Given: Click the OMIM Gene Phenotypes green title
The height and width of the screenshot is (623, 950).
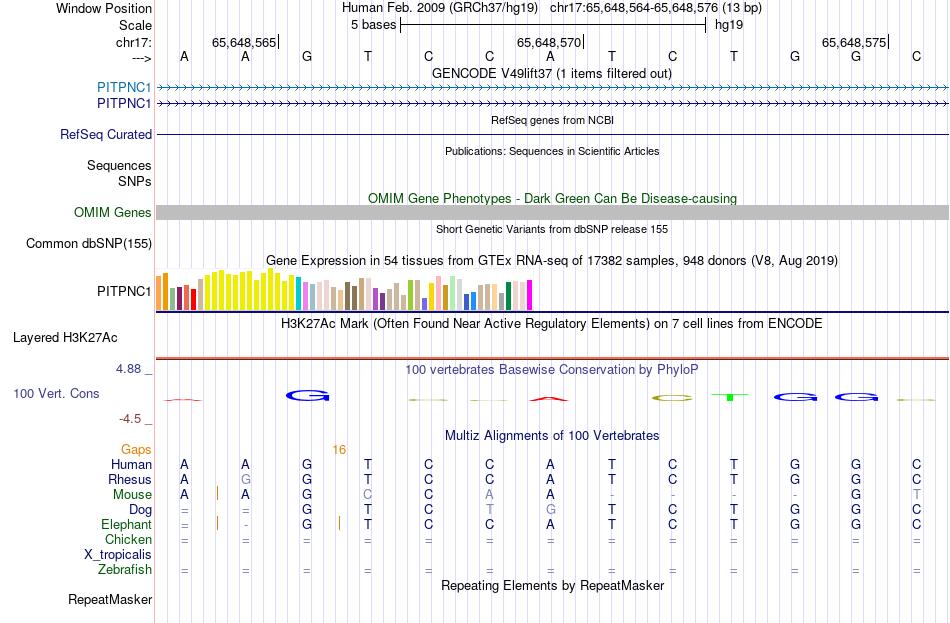Looking at the screenshot, I should click(553, 199).
